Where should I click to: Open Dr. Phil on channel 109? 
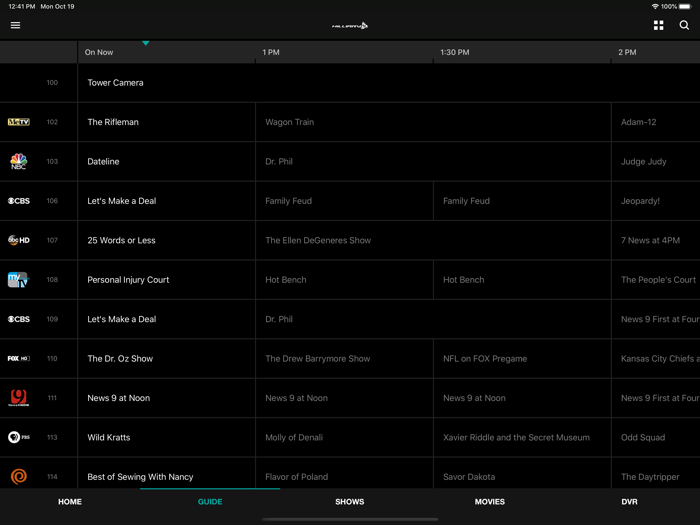click(x=433, y=319)
